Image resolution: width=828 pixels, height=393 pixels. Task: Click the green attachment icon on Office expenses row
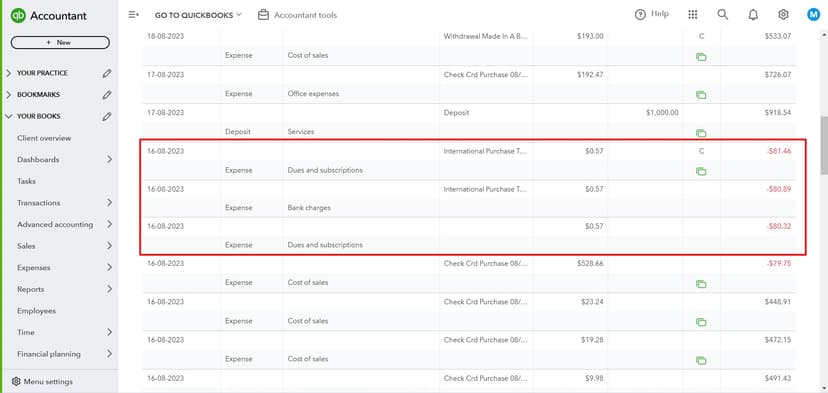tap(701, 95)
